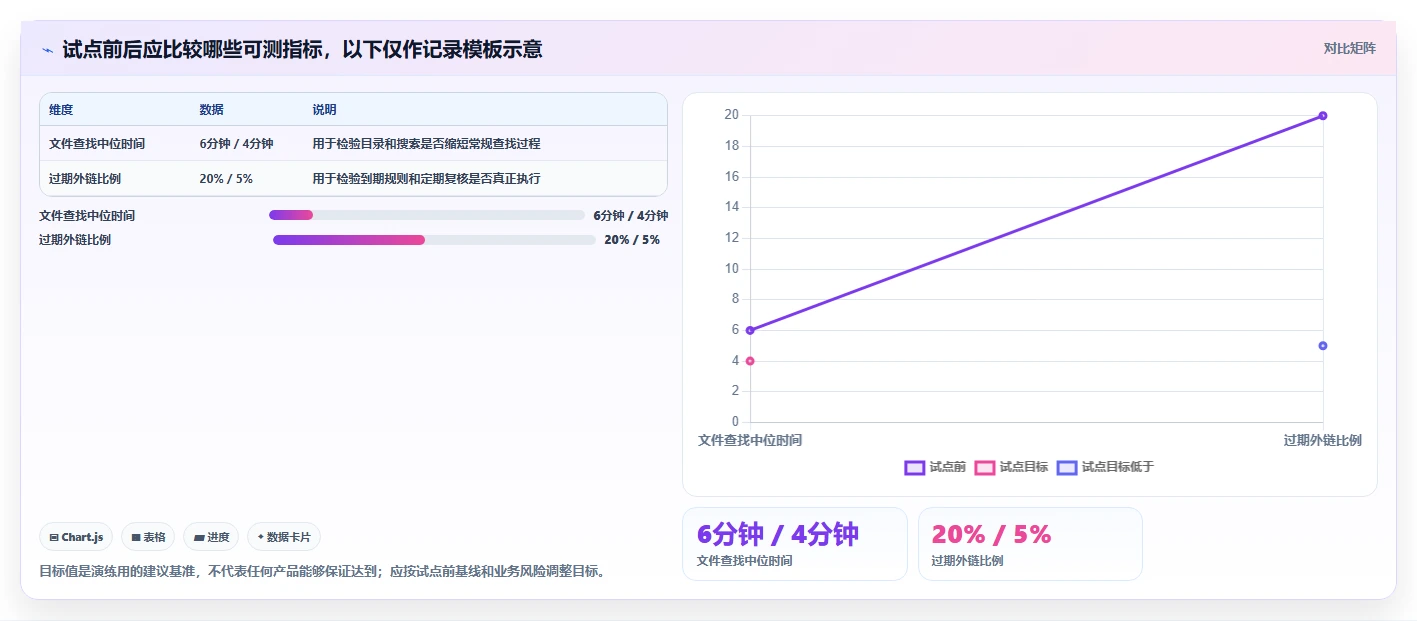Click the 数据卡片 tag chip
This screenshot has height=621, width=1417.
tap(284, 537)
